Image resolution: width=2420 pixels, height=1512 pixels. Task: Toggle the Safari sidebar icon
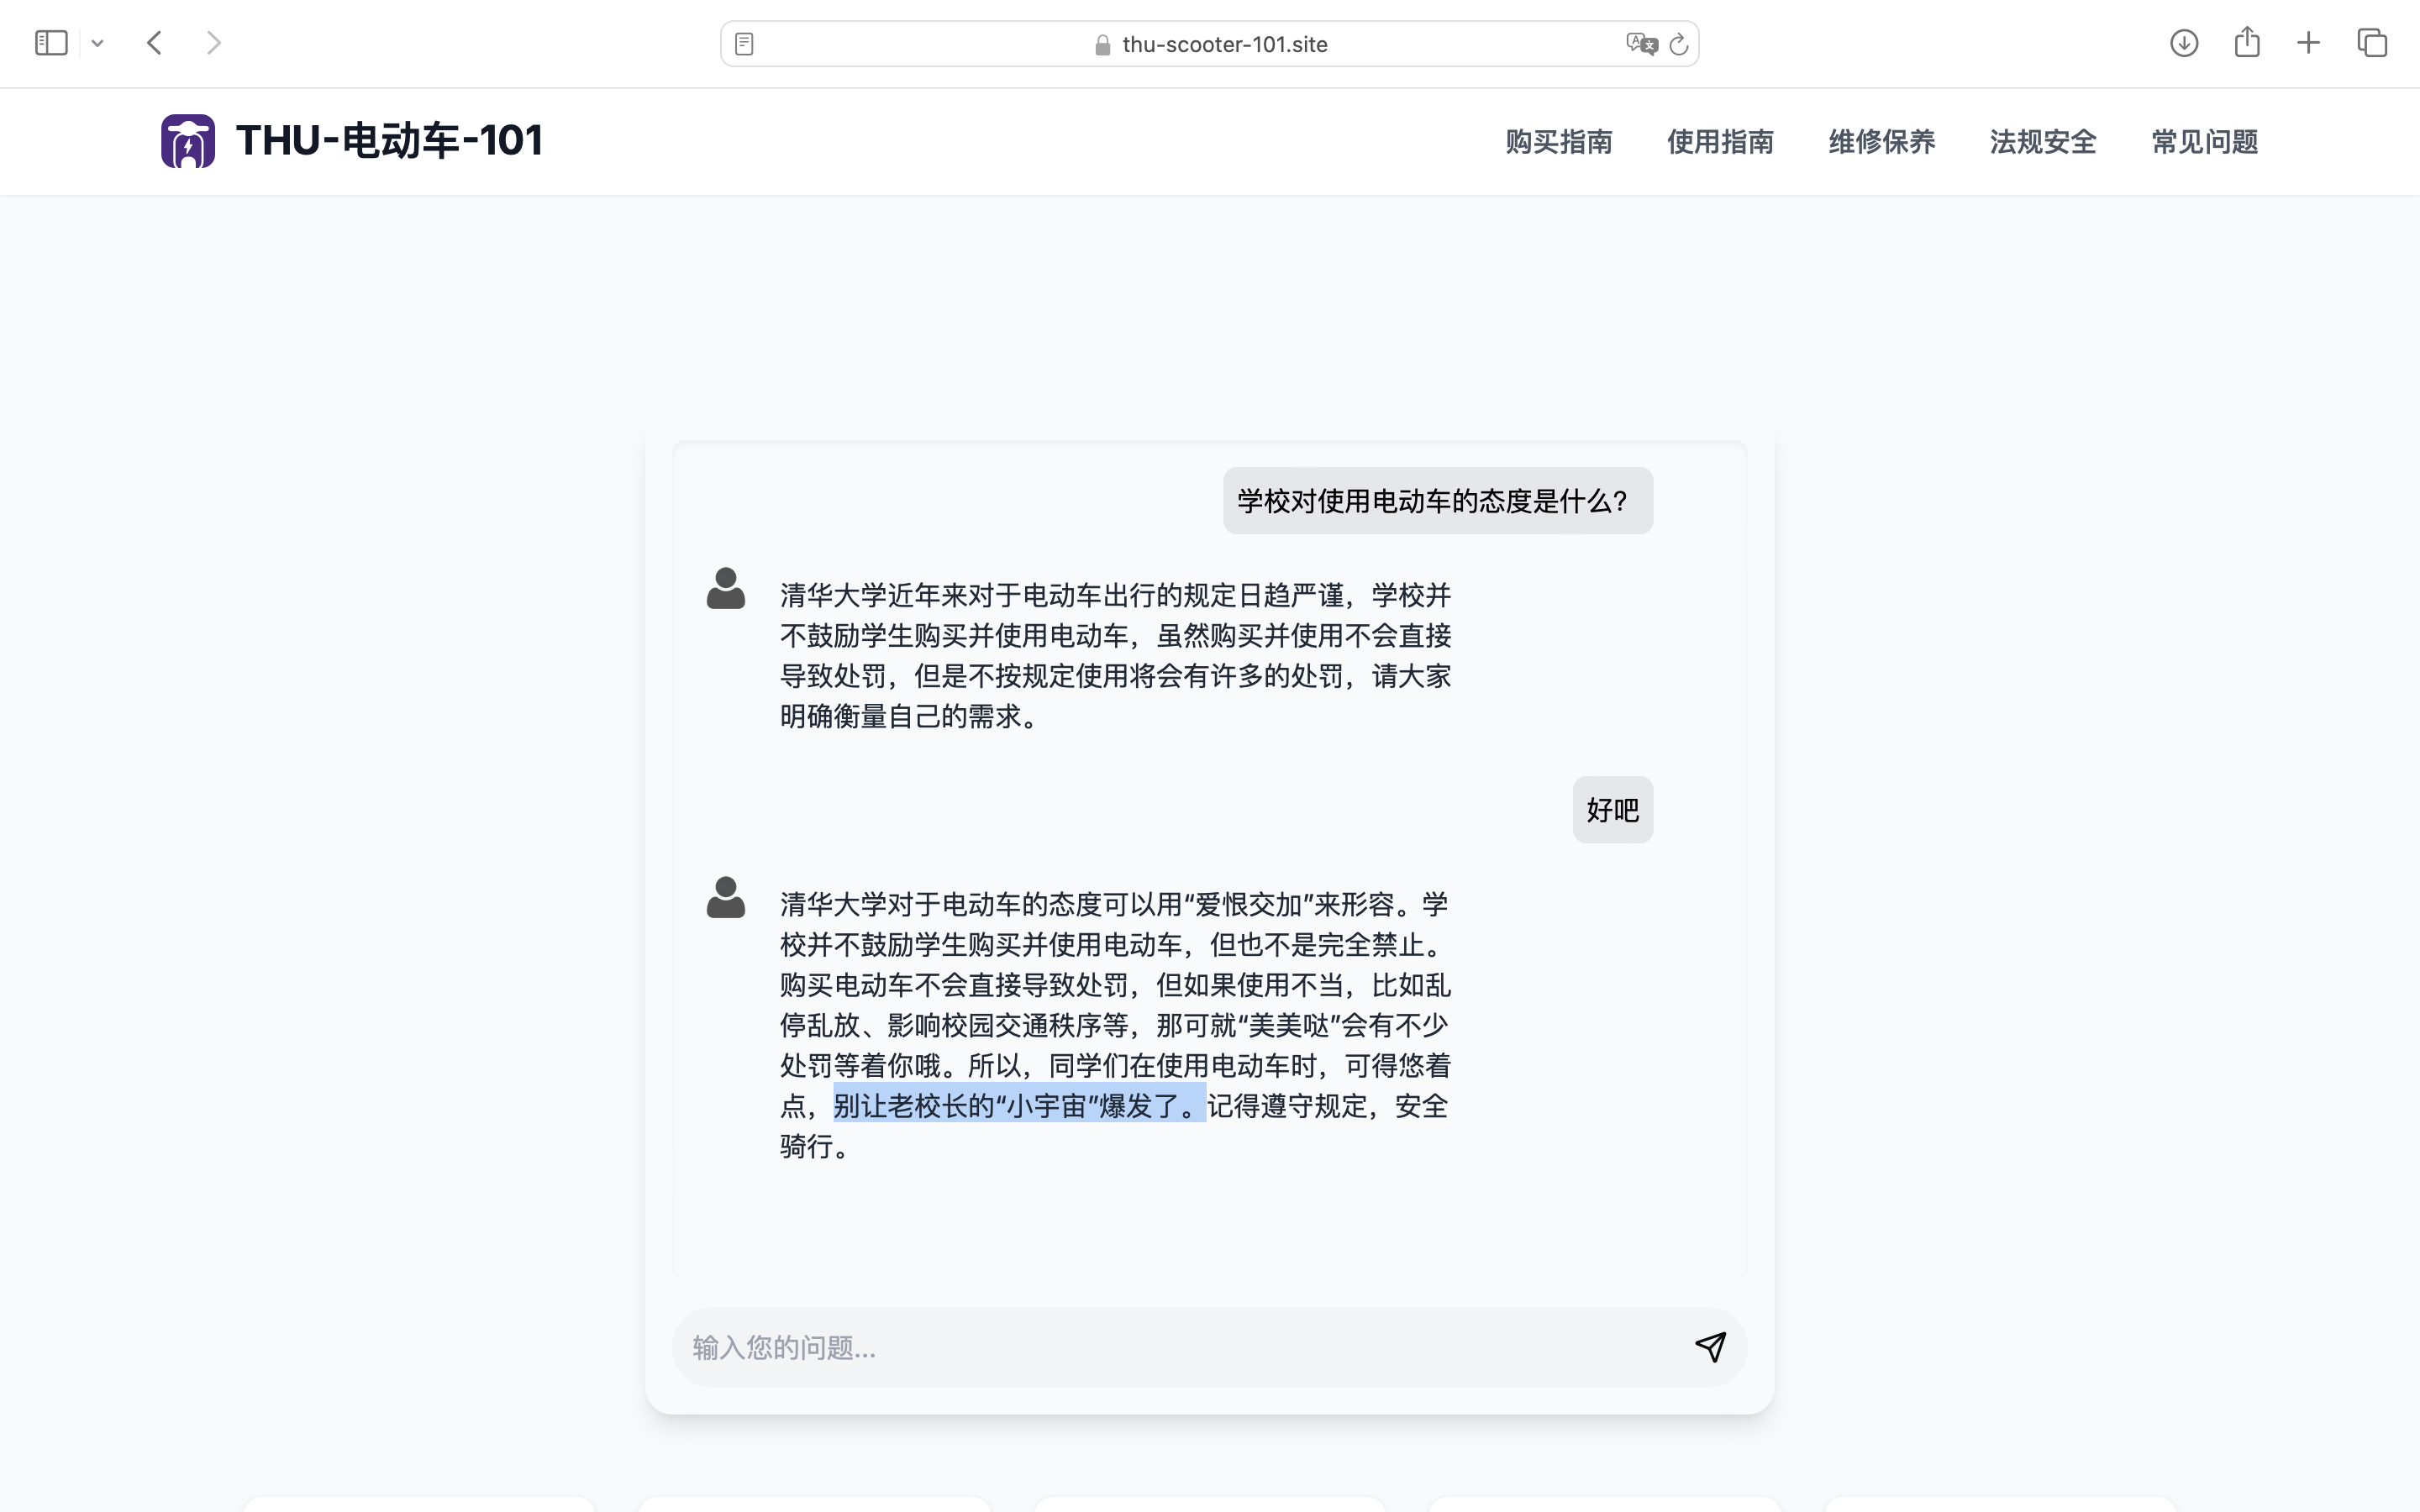pyautogui.click(x=51, y=43)
